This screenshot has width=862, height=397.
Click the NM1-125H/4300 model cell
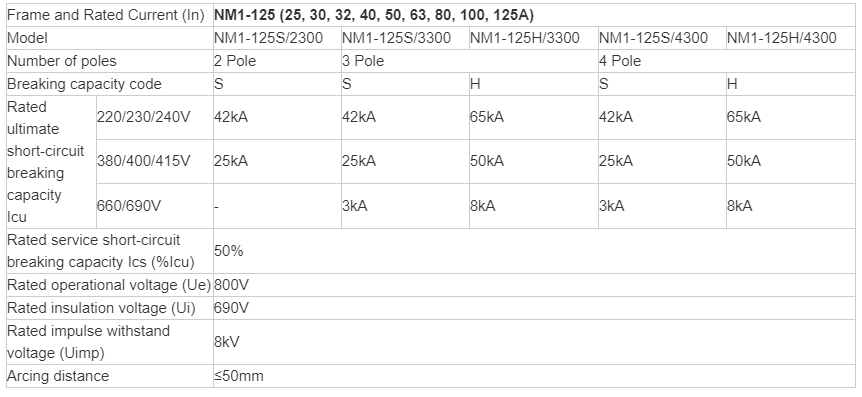[x=791, y=38]
